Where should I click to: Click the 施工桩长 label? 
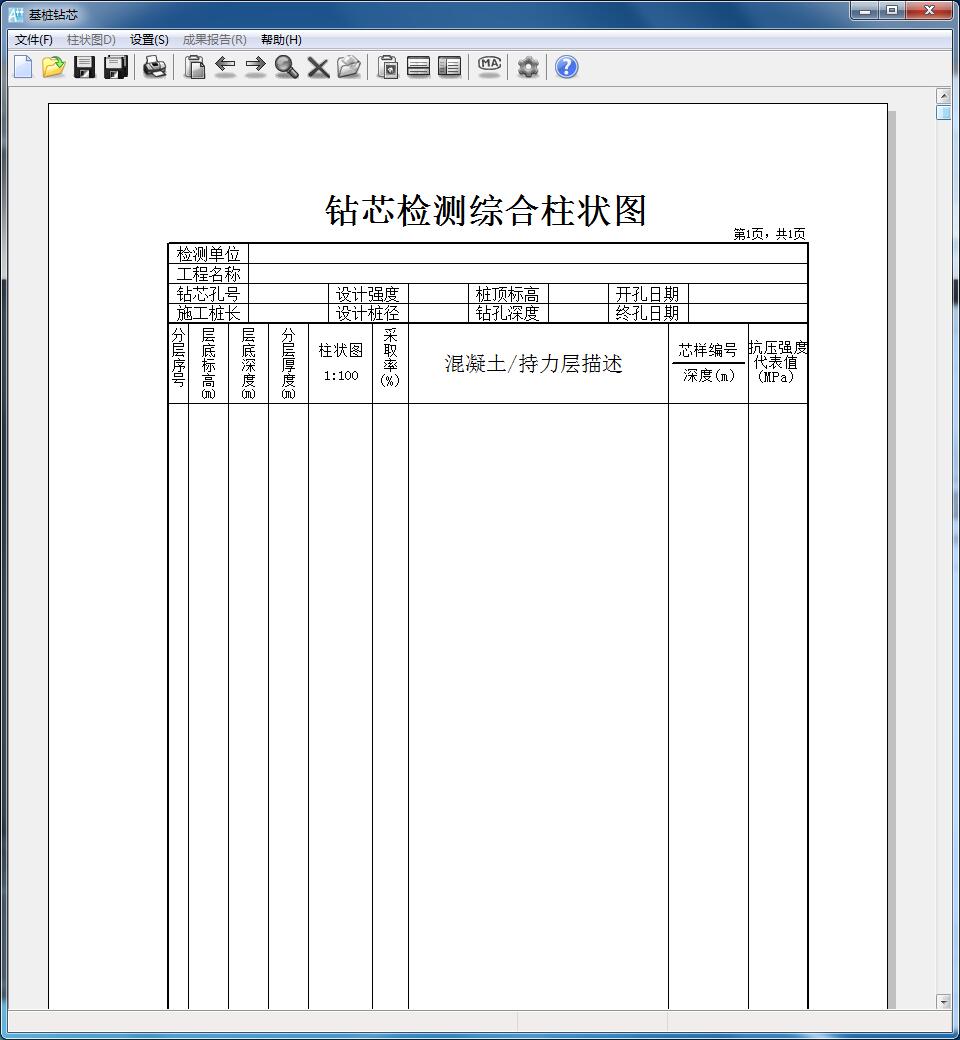[x=208, y=313]
